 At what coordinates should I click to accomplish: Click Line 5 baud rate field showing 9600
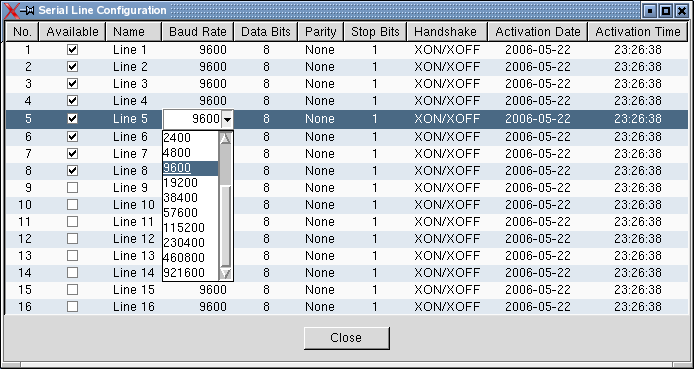[x=192, y=119]
